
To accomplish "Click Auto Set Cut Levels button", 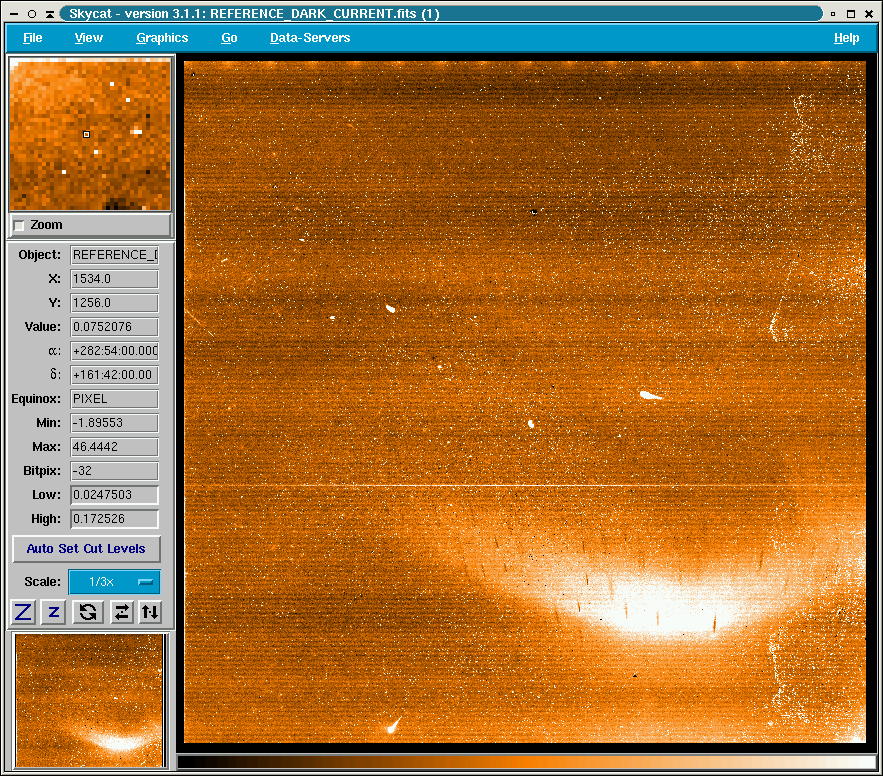I will [86, 549].
